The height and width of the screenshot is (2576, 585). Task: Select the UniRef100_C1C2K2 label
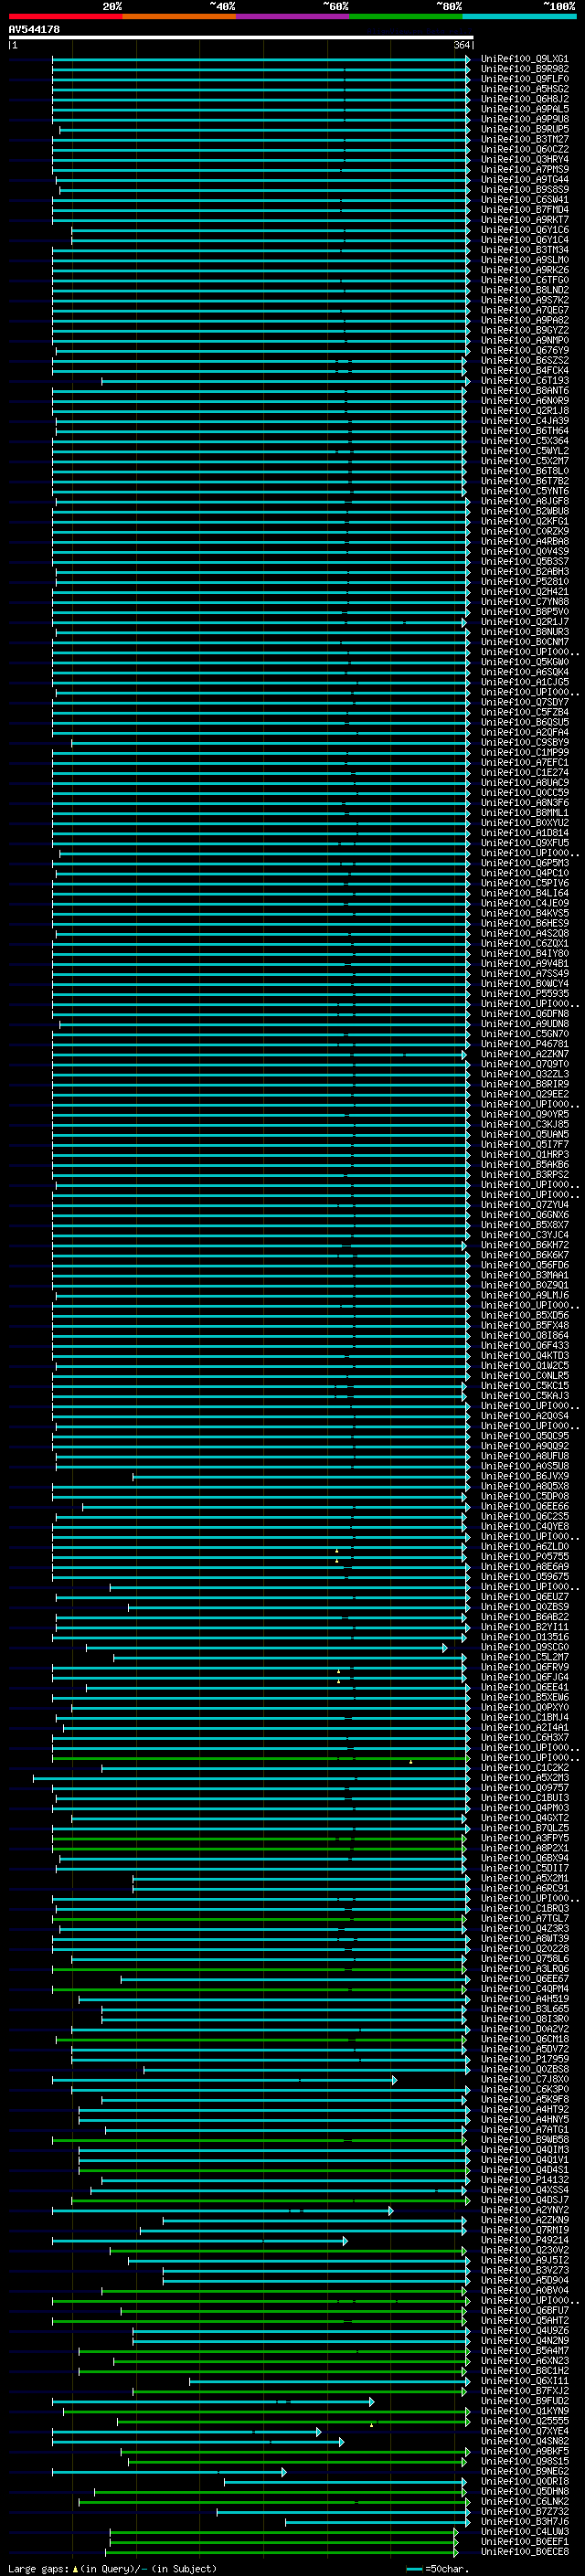(x=524, y=1768)
